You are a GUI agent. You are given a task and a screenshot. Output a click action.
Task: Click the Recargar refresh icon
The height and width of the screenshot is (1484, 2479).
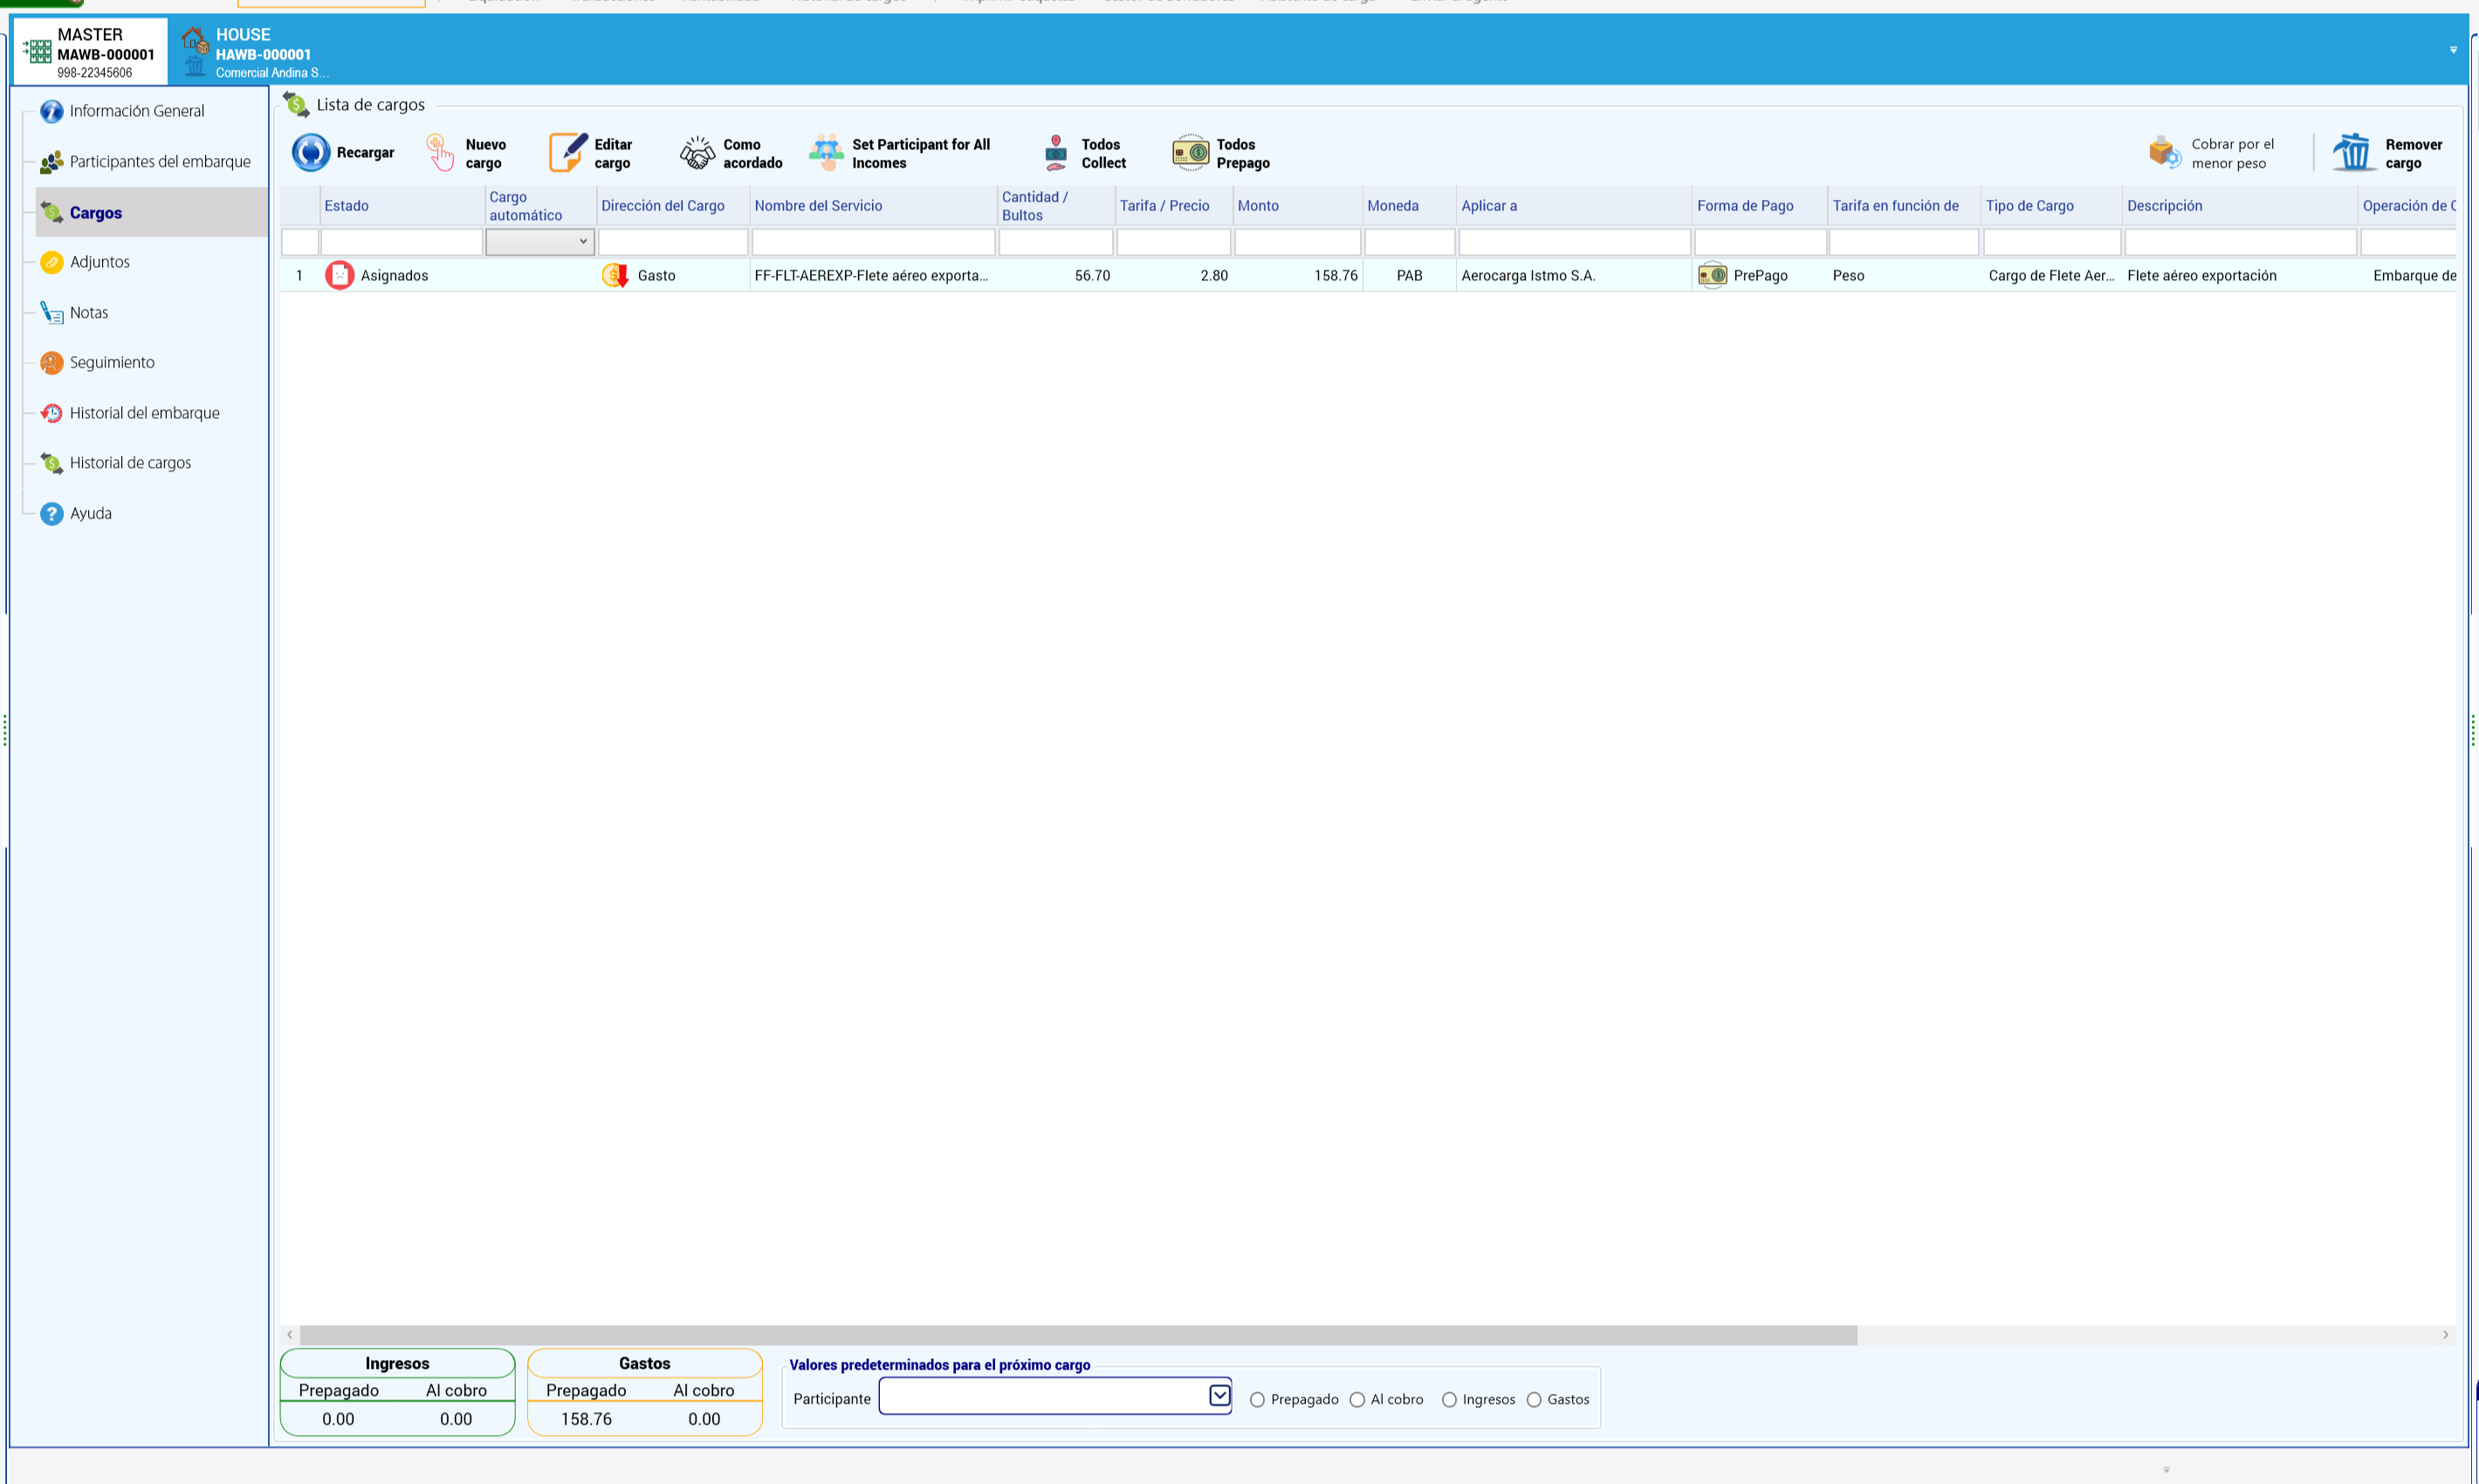[x=311, y=153]
